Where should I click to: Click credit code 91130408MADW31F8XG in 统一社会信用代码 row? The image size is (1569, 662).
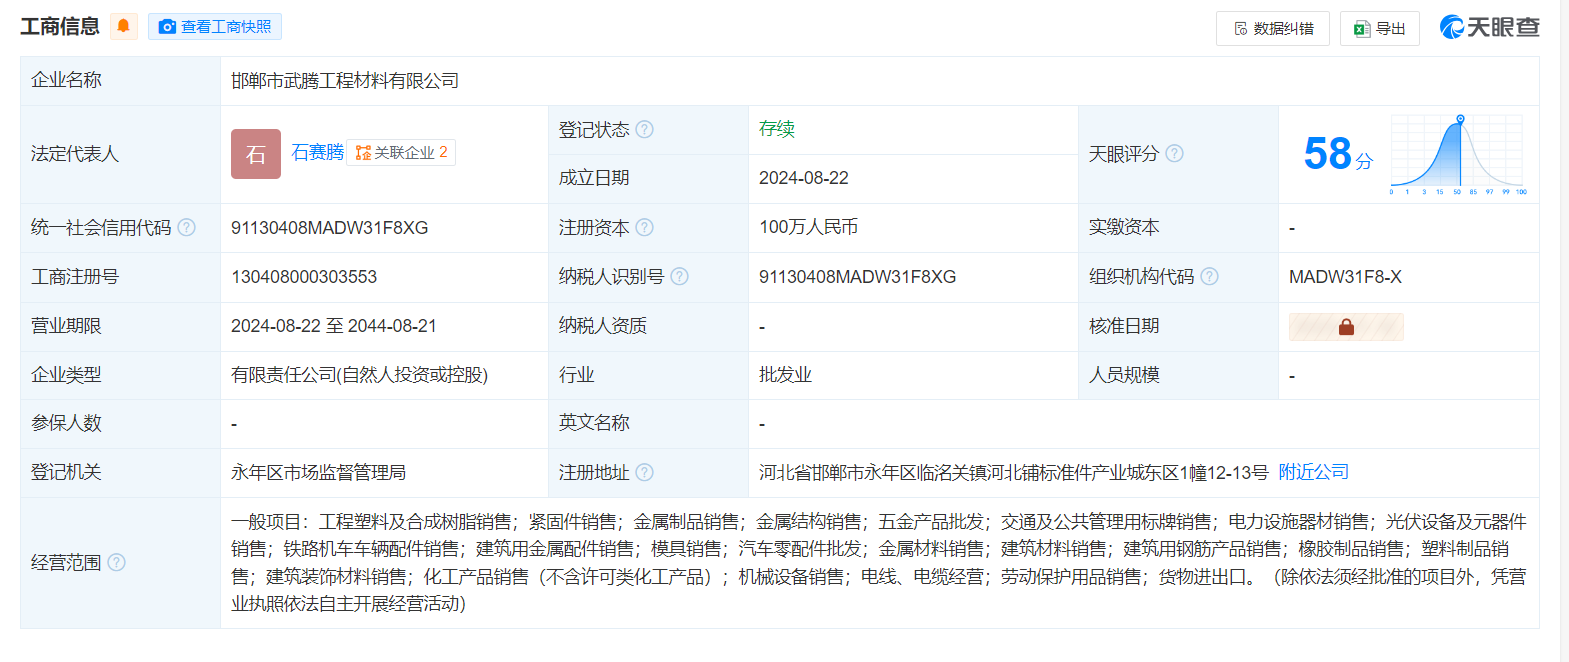tap(329, 228)
